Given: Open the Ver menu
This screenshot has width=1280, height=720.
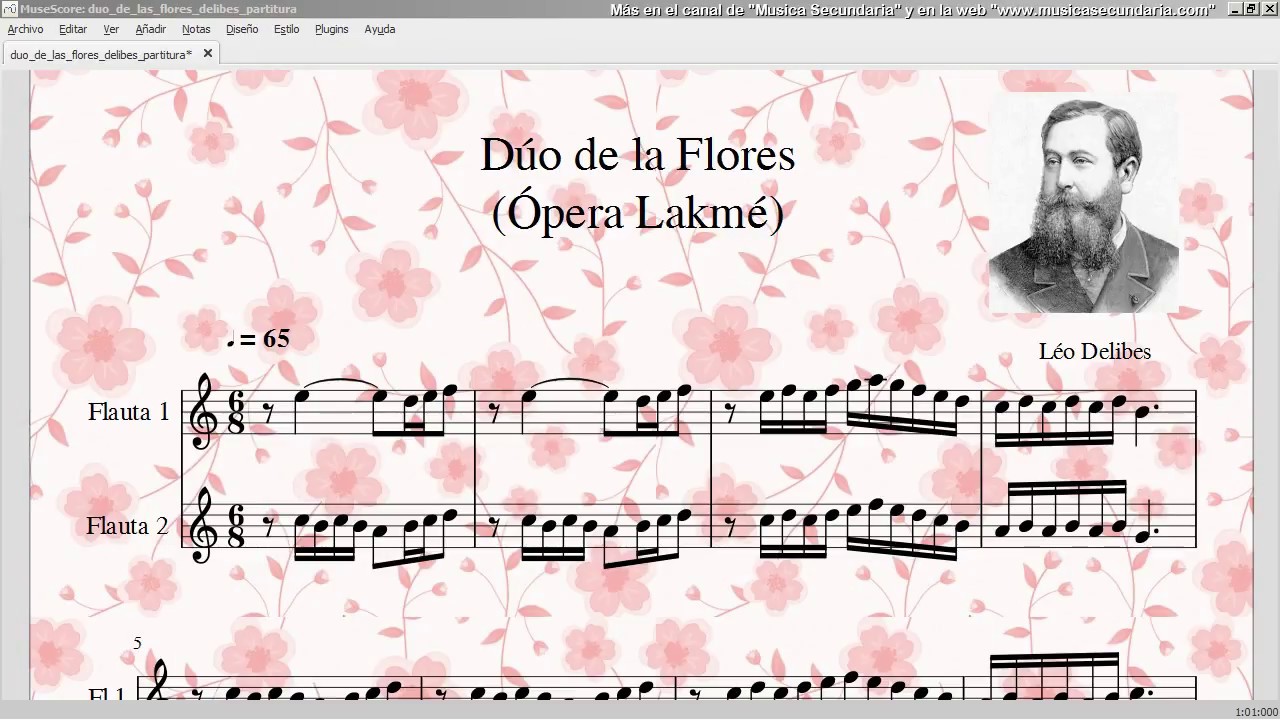Looking at the screenshot, I should click(x=111, y=29).
